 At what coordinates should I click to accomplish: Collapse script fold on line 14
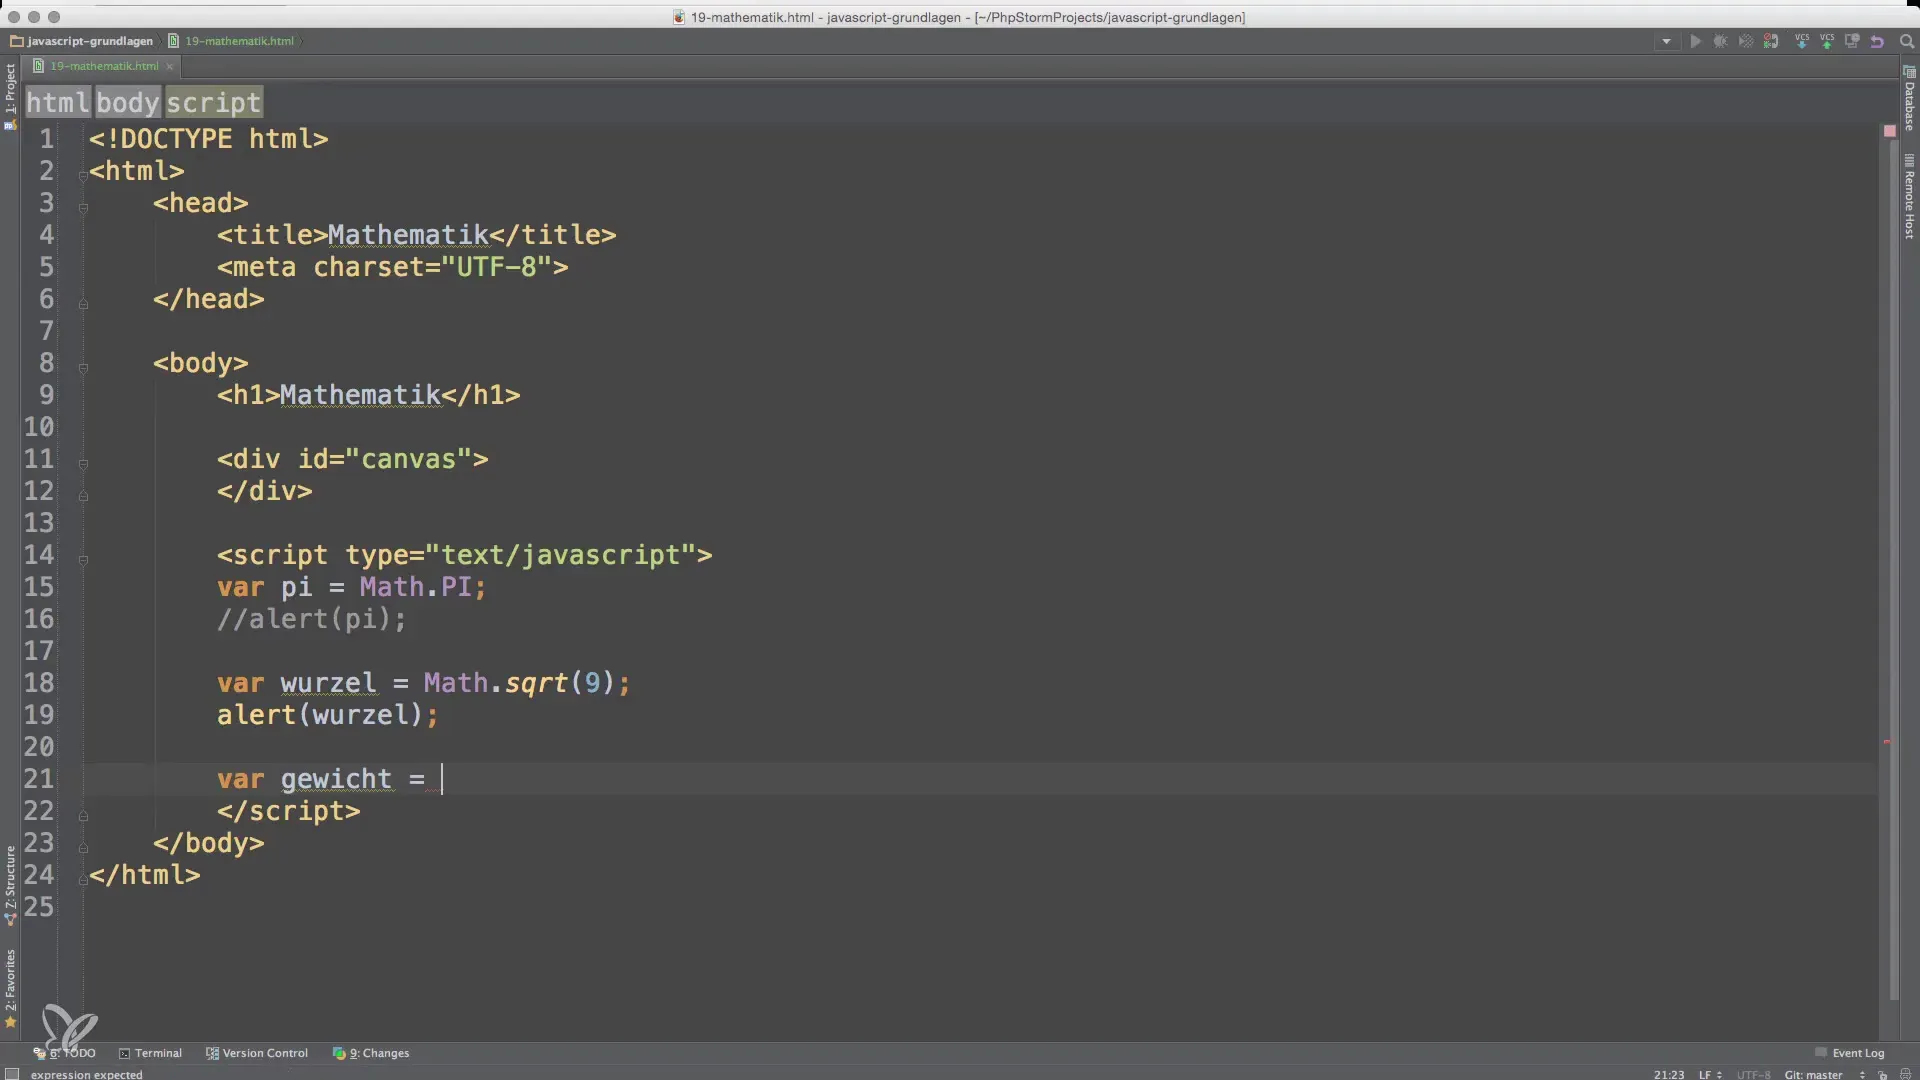83,560
